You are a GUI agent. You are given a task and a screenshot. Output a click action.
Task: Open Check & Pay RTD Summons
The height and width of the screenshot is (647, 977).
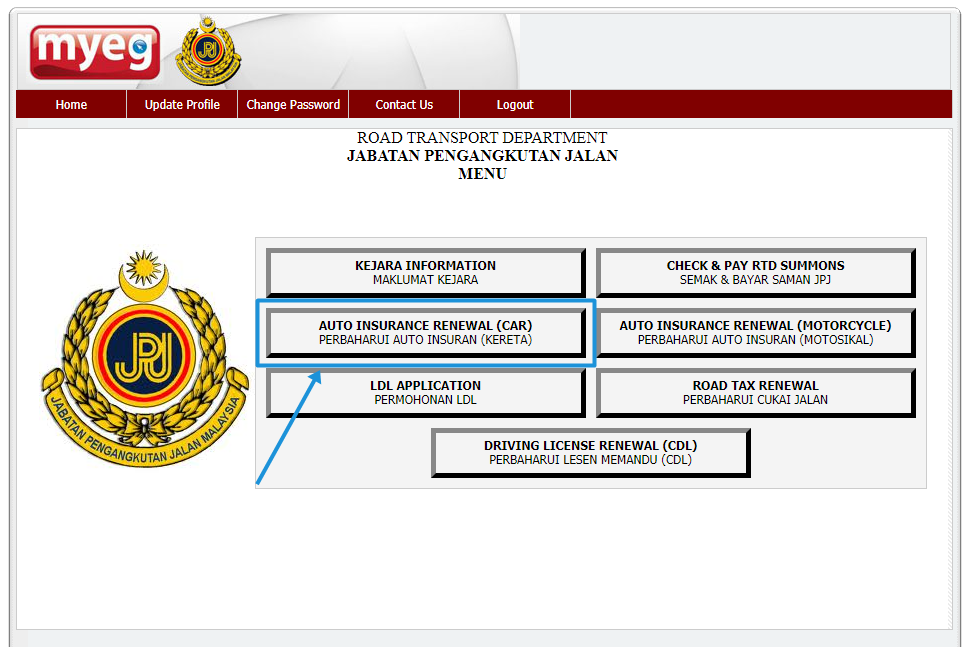coord(755,272)
